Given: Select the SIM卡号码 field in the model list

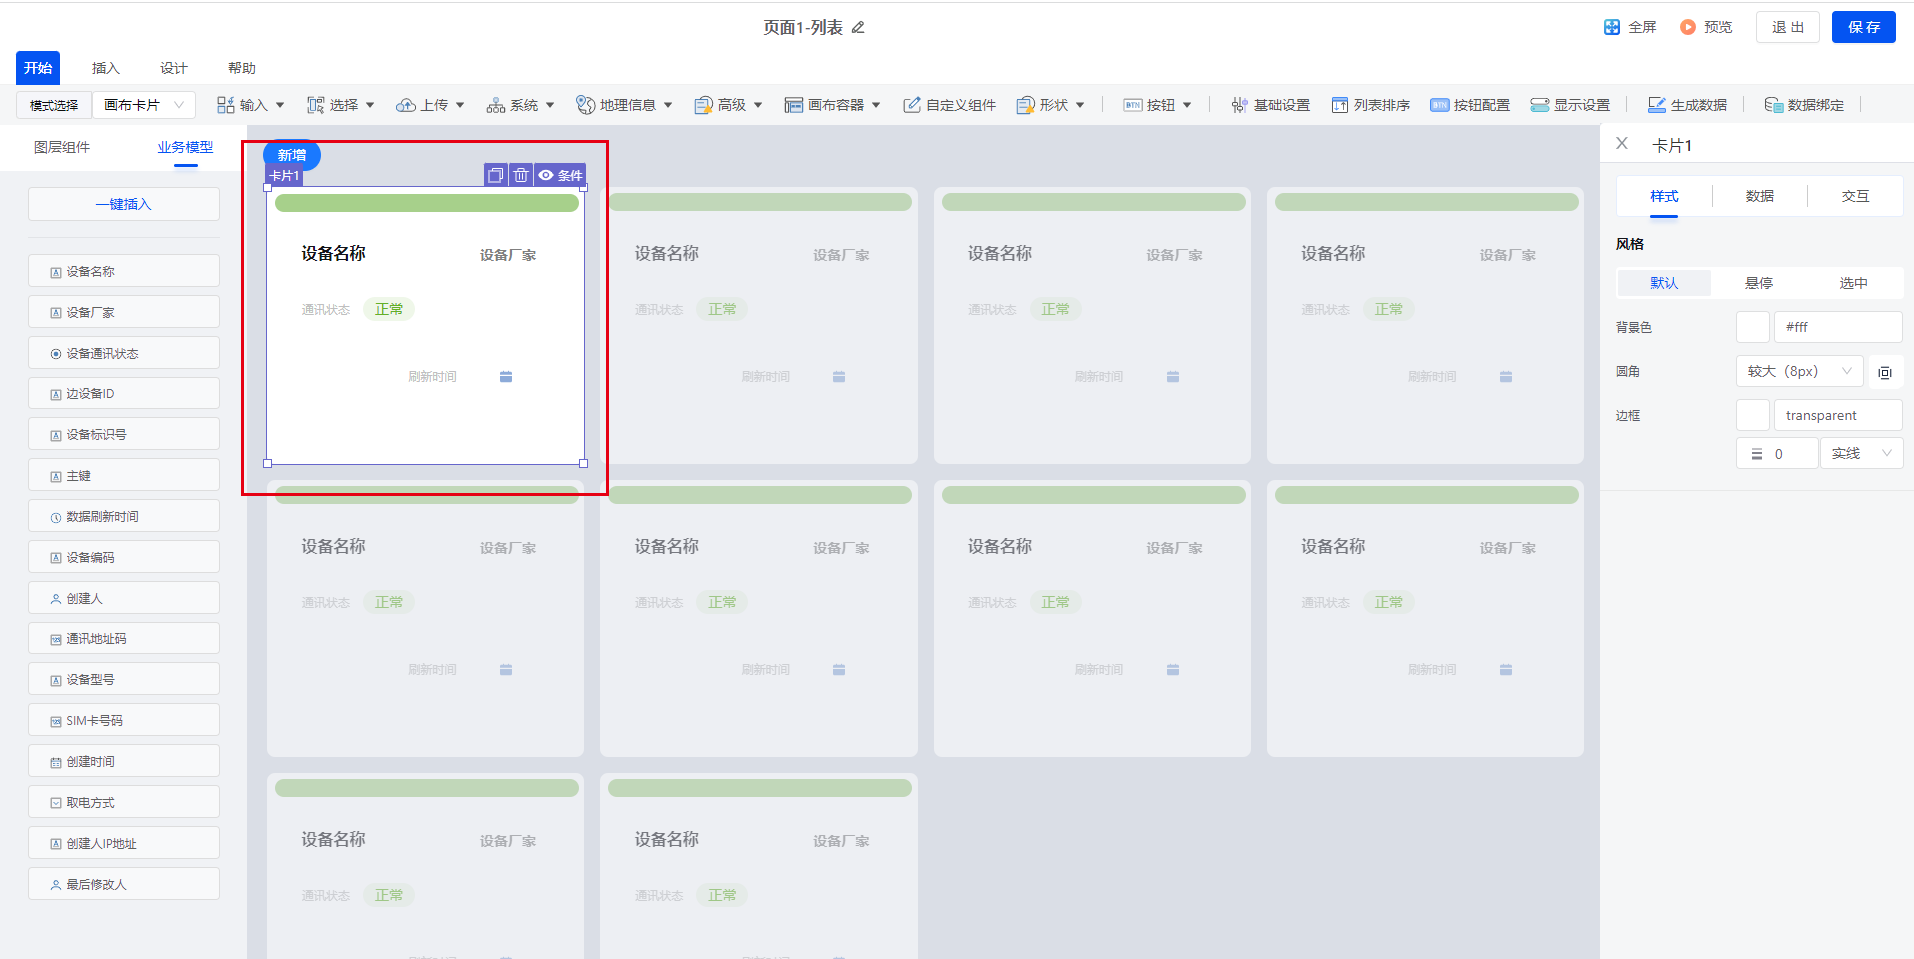Looking at the screenshot, I should pos(124,720).
